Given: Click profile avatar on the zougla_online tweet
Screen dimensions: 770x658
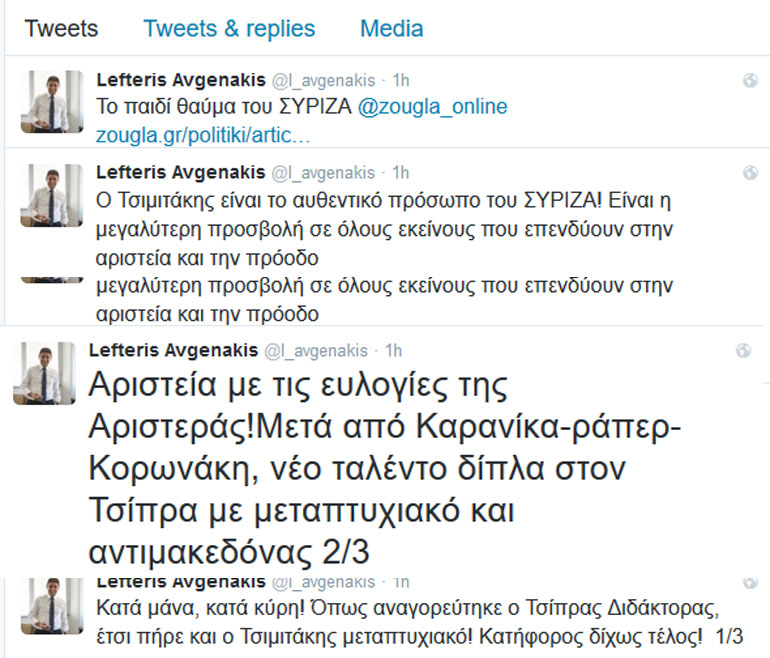Looking at the screenshot, I should tap(45, 102).
